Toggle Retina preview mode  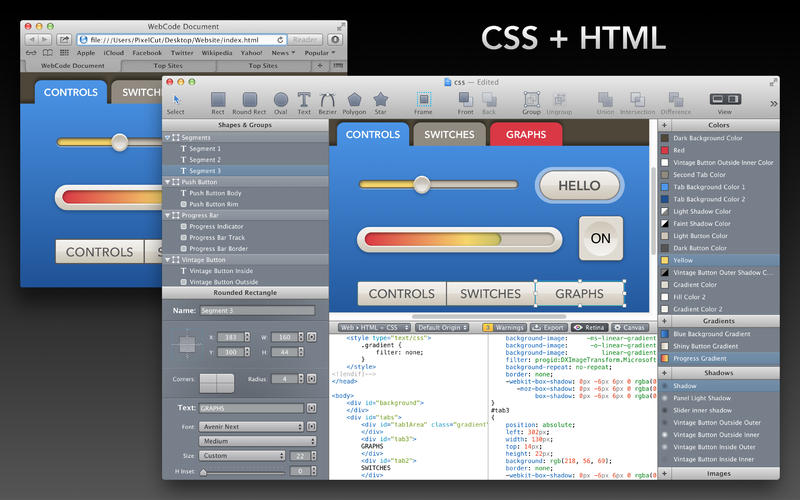pyautogui.click(x=589, y=328)
